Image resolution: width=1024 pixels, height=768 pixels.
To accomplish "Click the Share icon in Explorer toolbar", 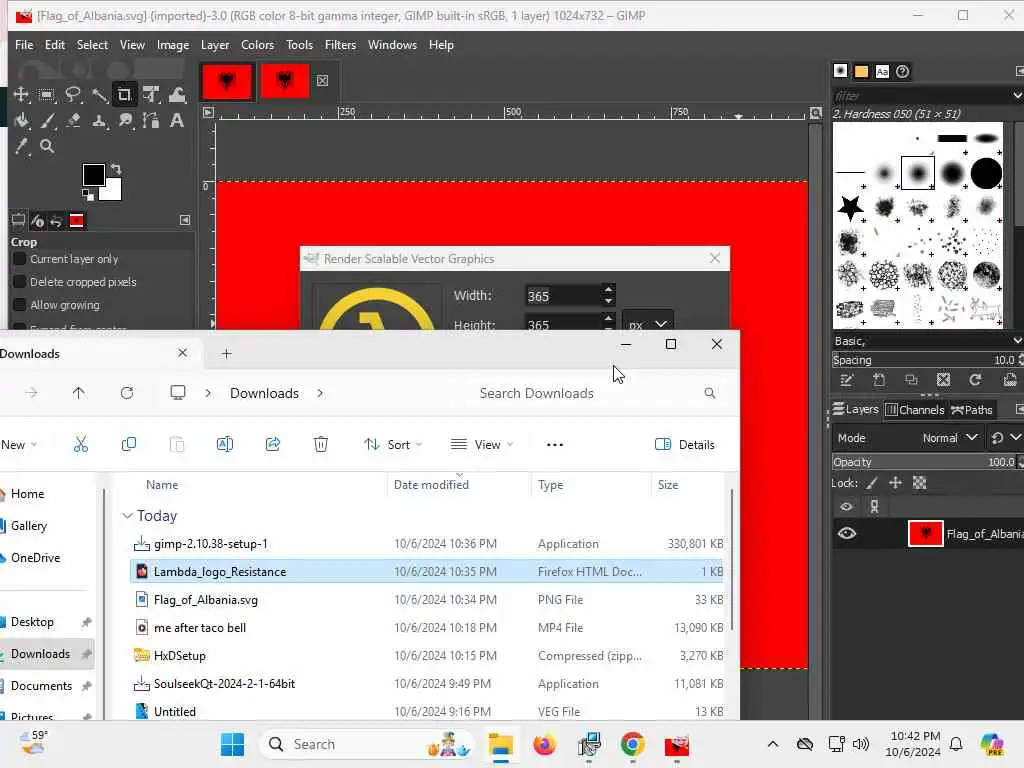I will 273,445.
